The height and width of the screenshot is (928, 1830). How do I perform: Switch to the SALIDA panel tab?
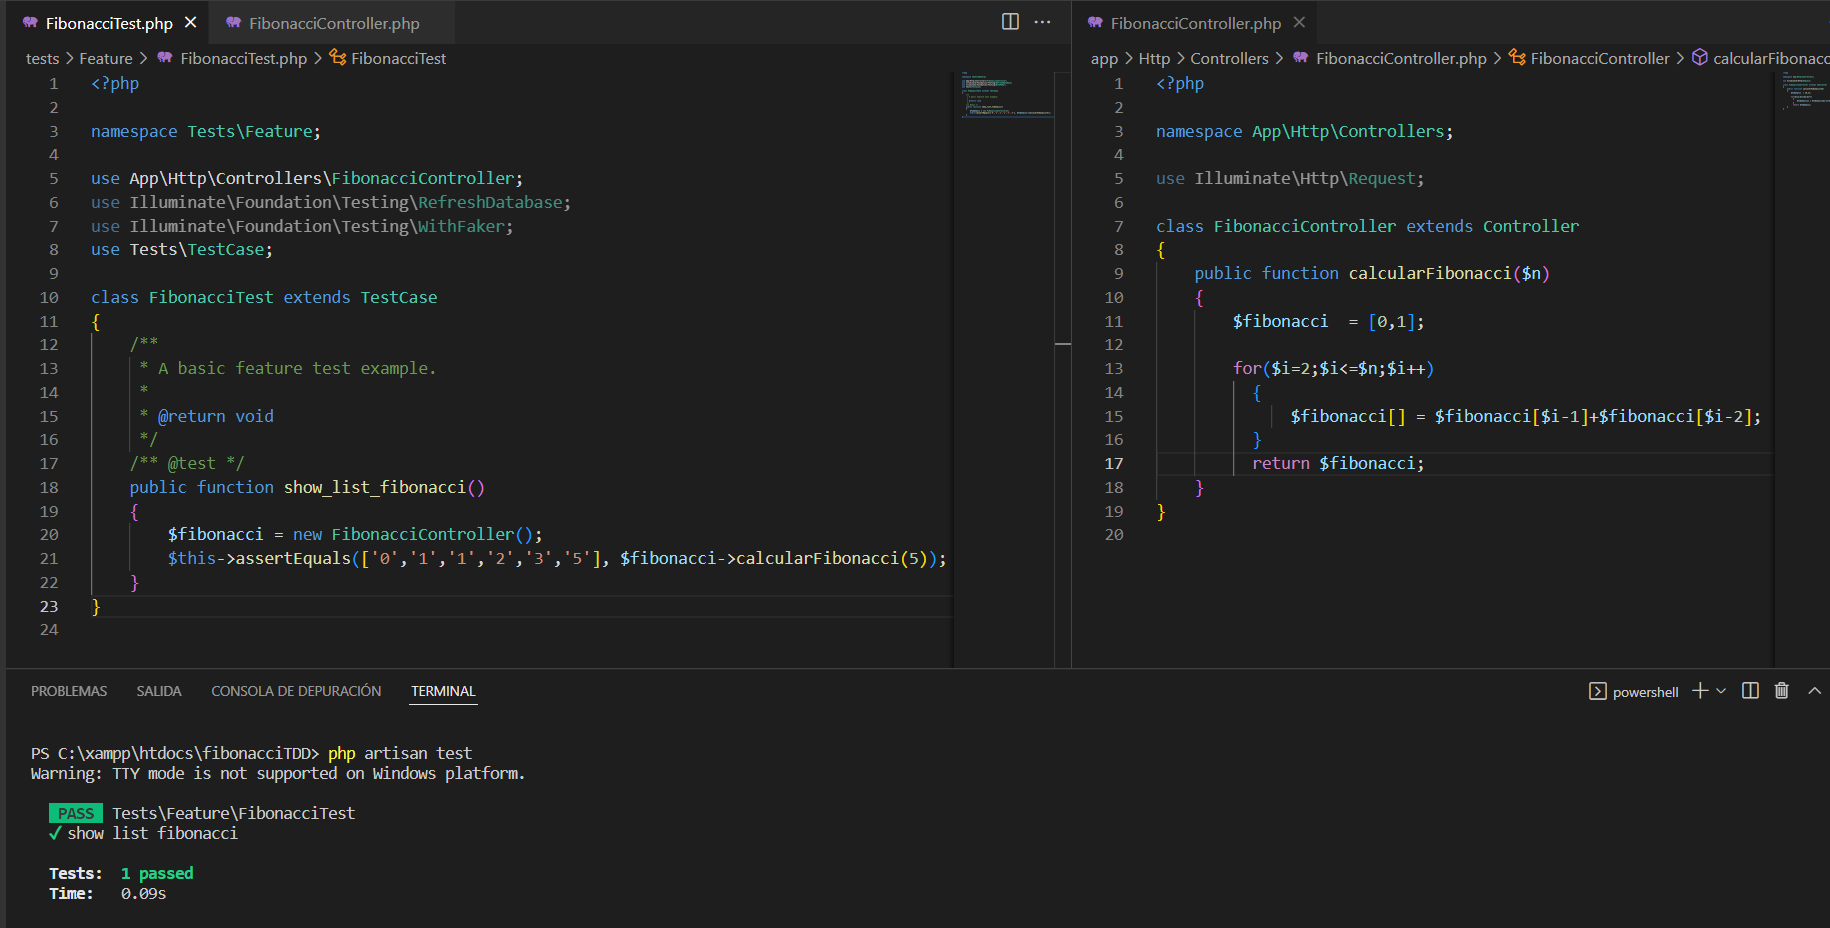[x=158, y=690]
